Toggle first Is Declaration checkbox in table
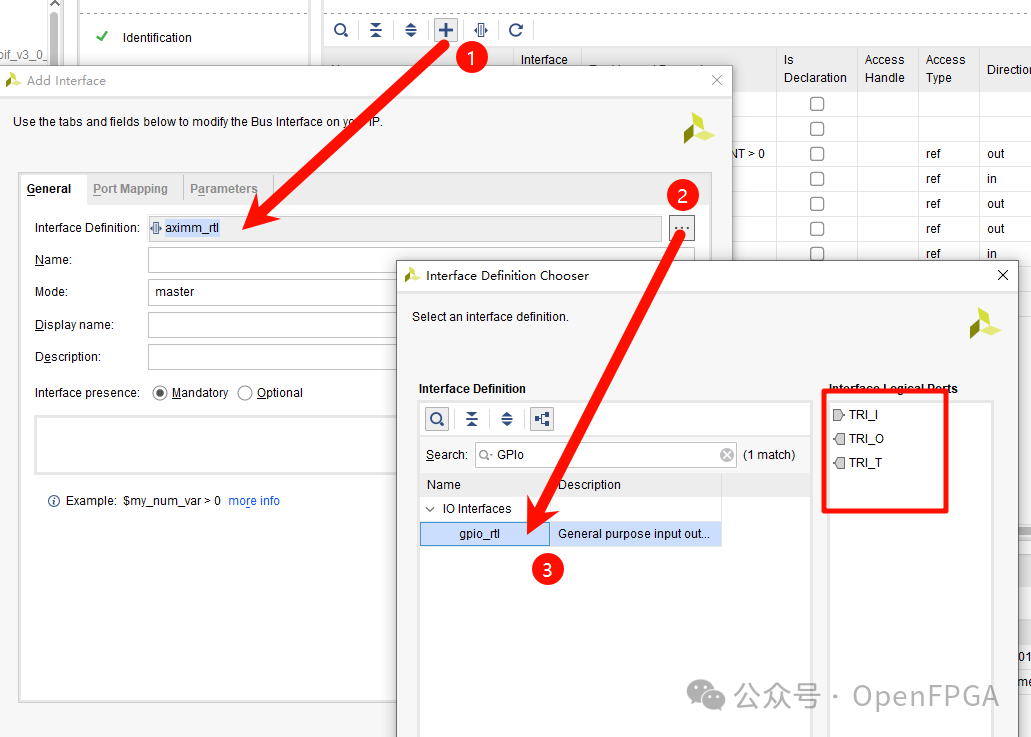 pos(817,104)
